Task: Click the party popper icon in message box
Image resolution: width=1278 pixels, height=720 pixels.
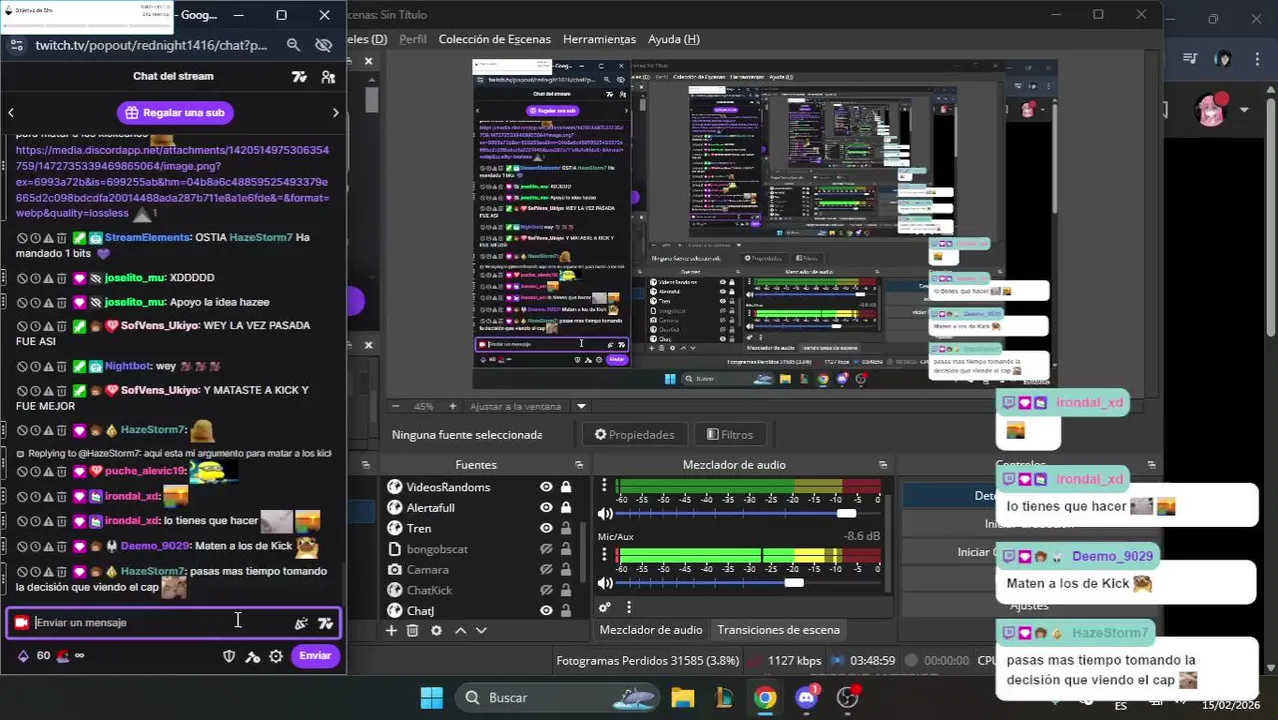Action: coord(301,623)
